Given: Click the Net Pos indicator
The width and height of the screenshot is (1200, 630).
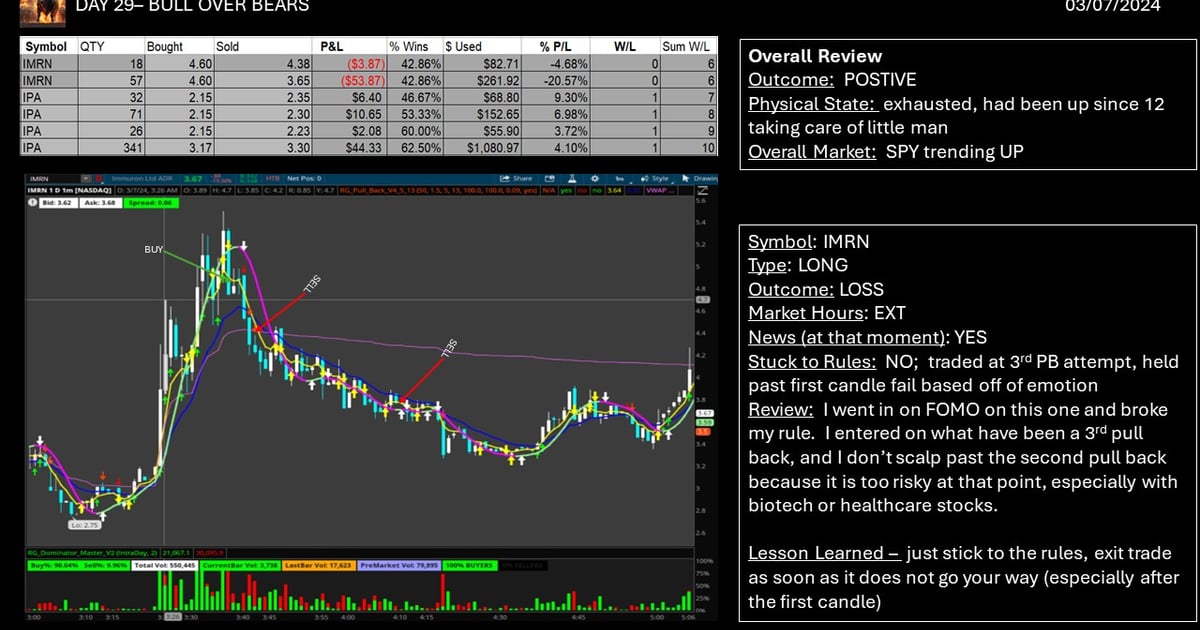Looking at the screenshot, I should (303, 177).
